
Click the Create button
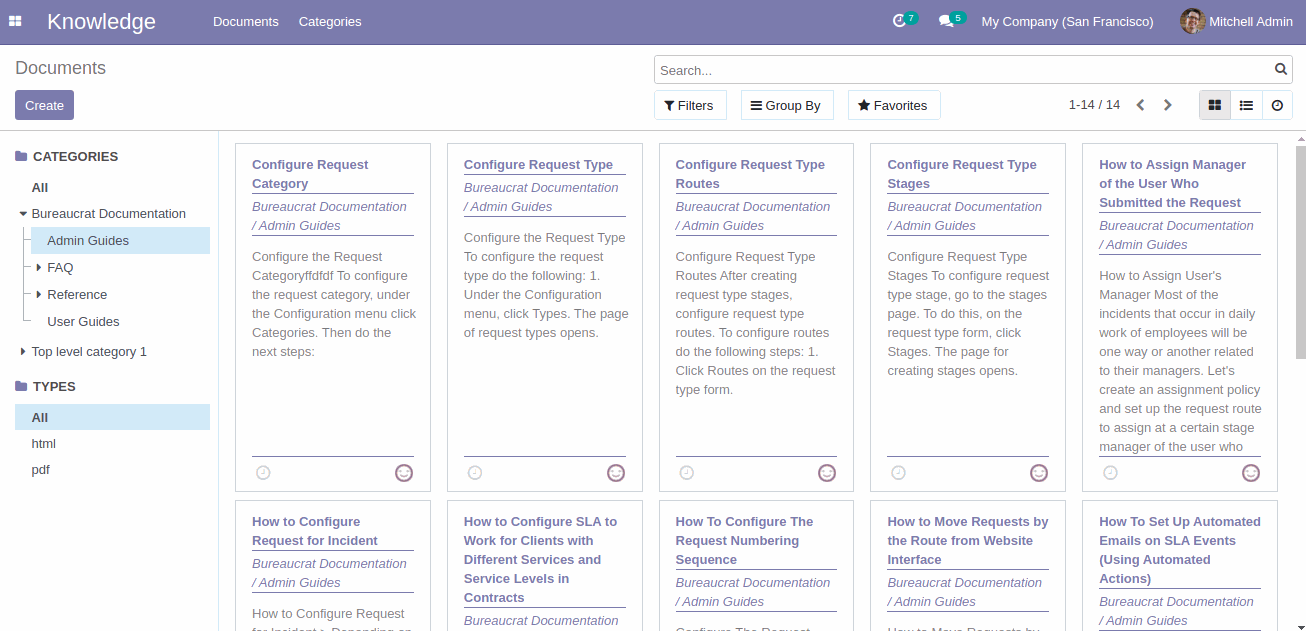coord(44,105)
